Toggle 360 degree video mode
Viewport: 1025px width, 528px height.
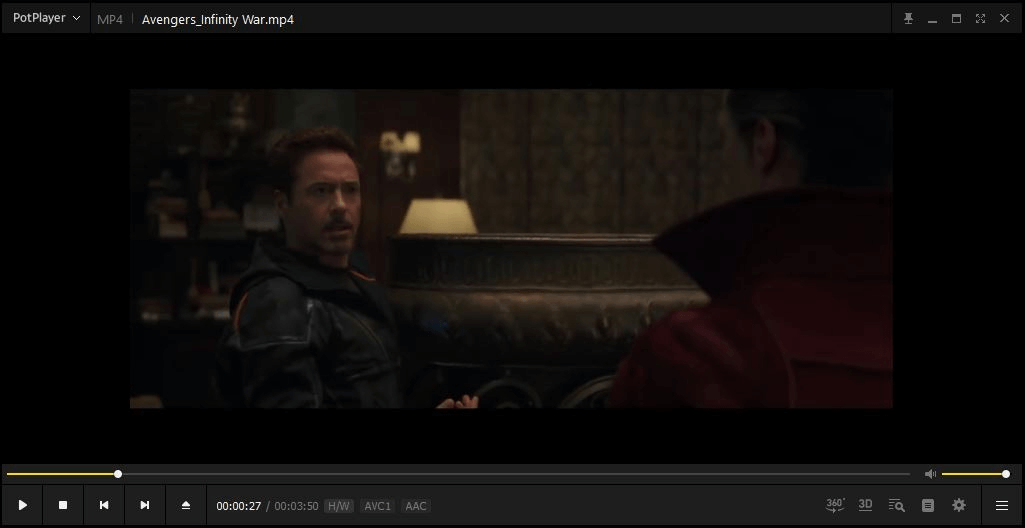pyautogui.click(x=835, y=504)
